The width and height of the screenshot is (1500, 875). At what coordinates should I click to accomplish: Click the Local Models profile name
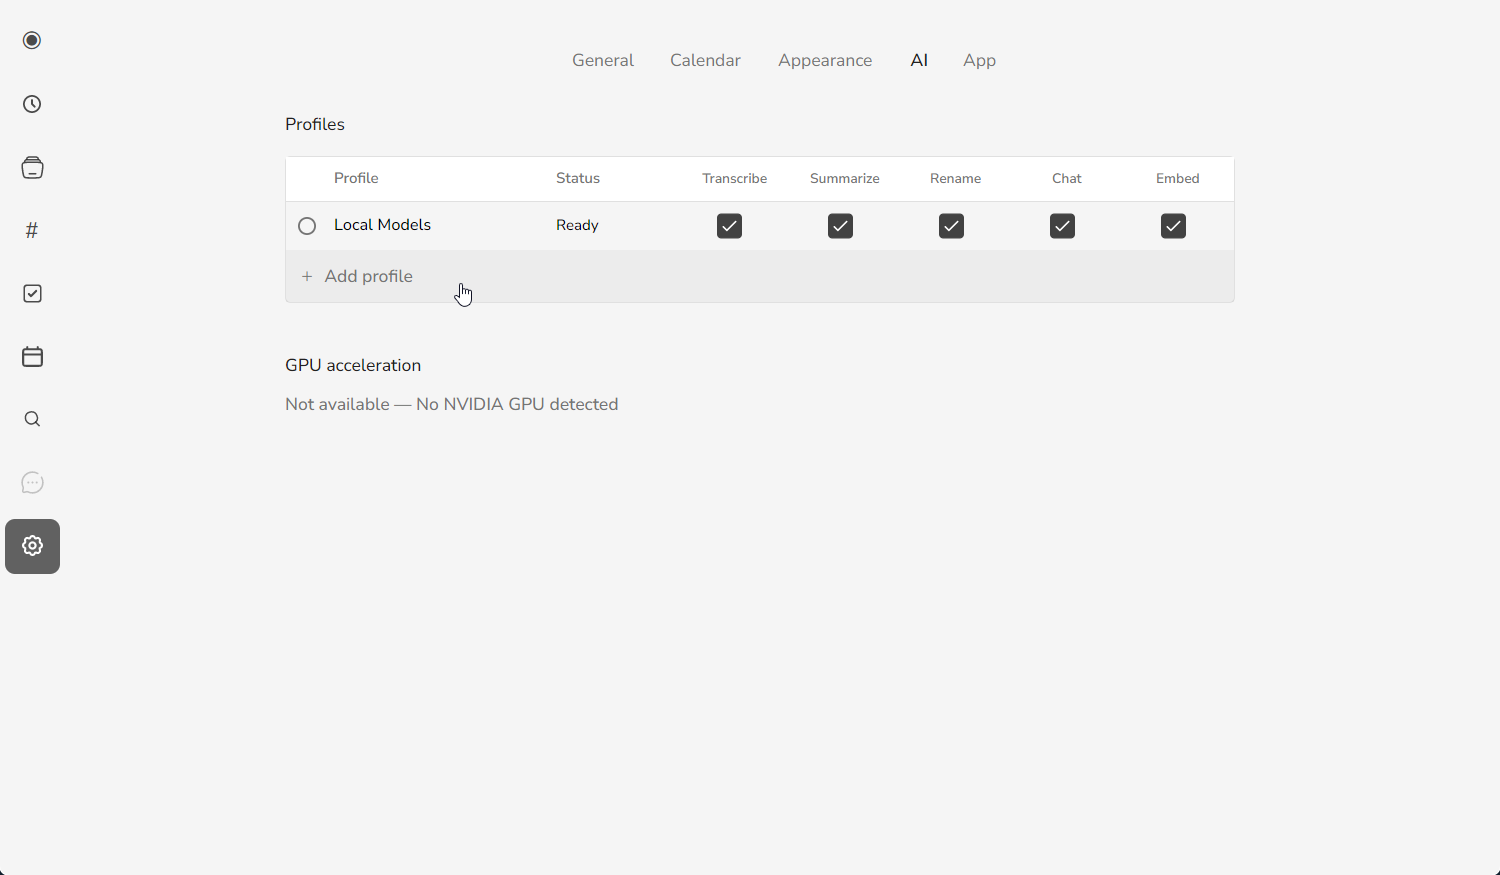tap(382, 225)
